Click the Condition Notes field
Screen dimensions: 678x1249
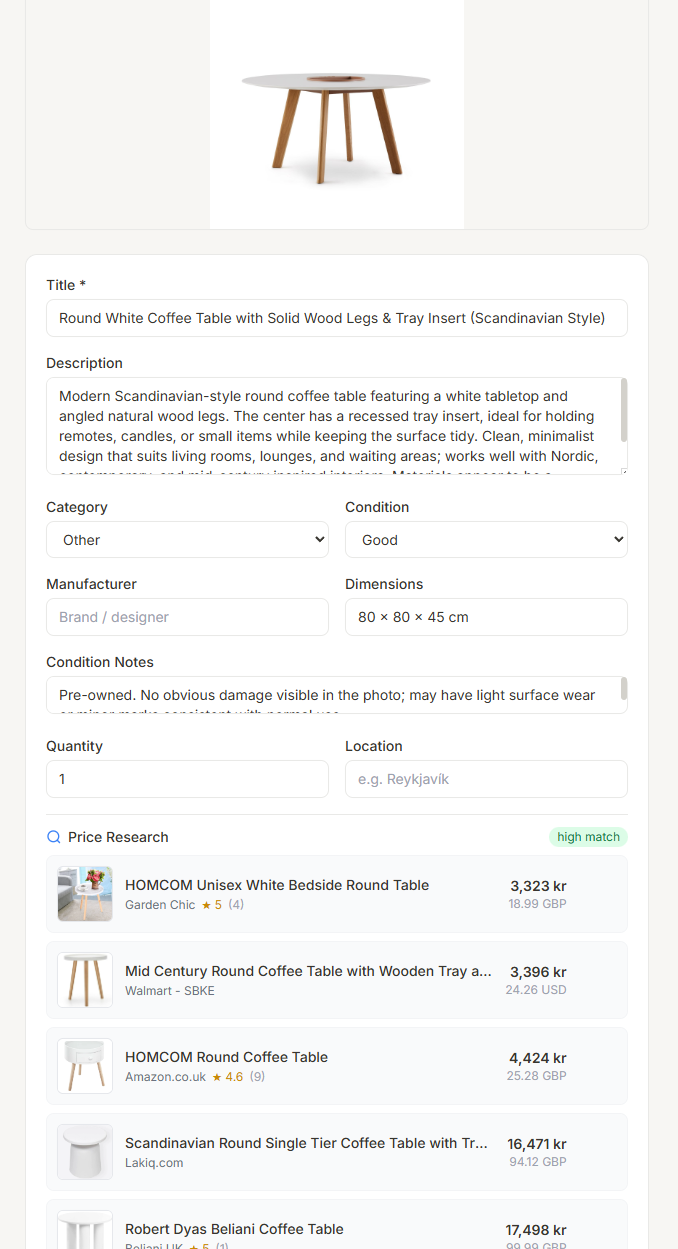[330, 694]
